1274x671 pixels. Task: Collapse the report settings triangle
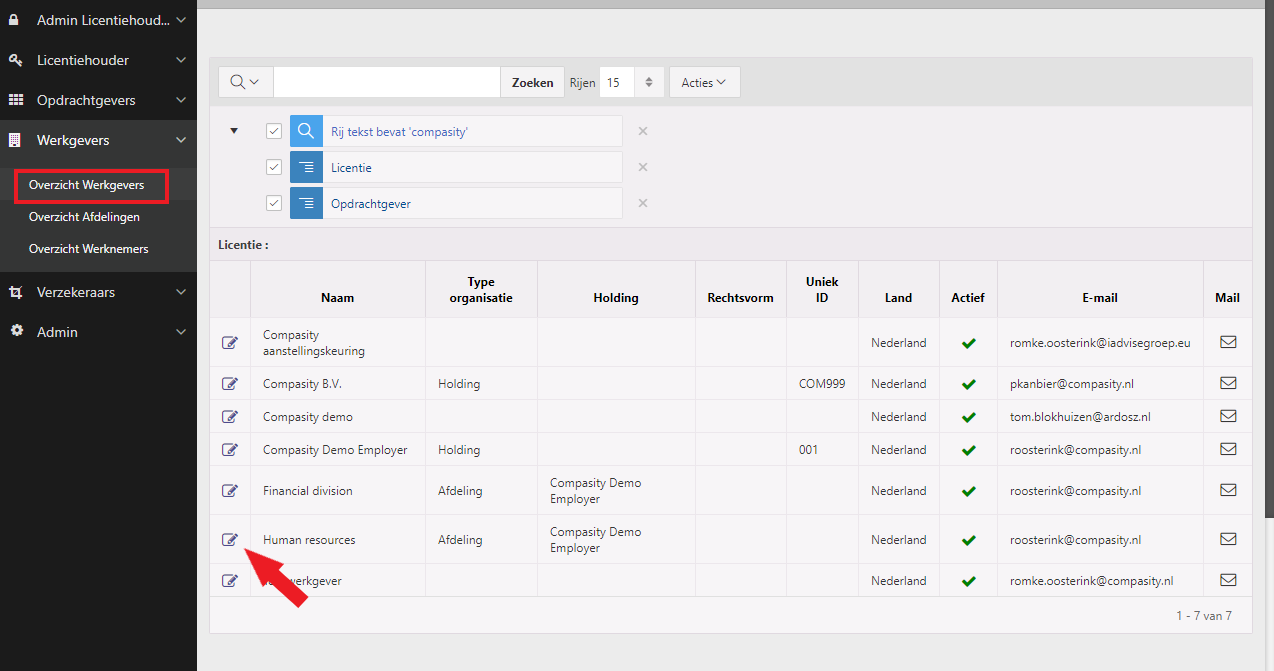coord(234,131)
